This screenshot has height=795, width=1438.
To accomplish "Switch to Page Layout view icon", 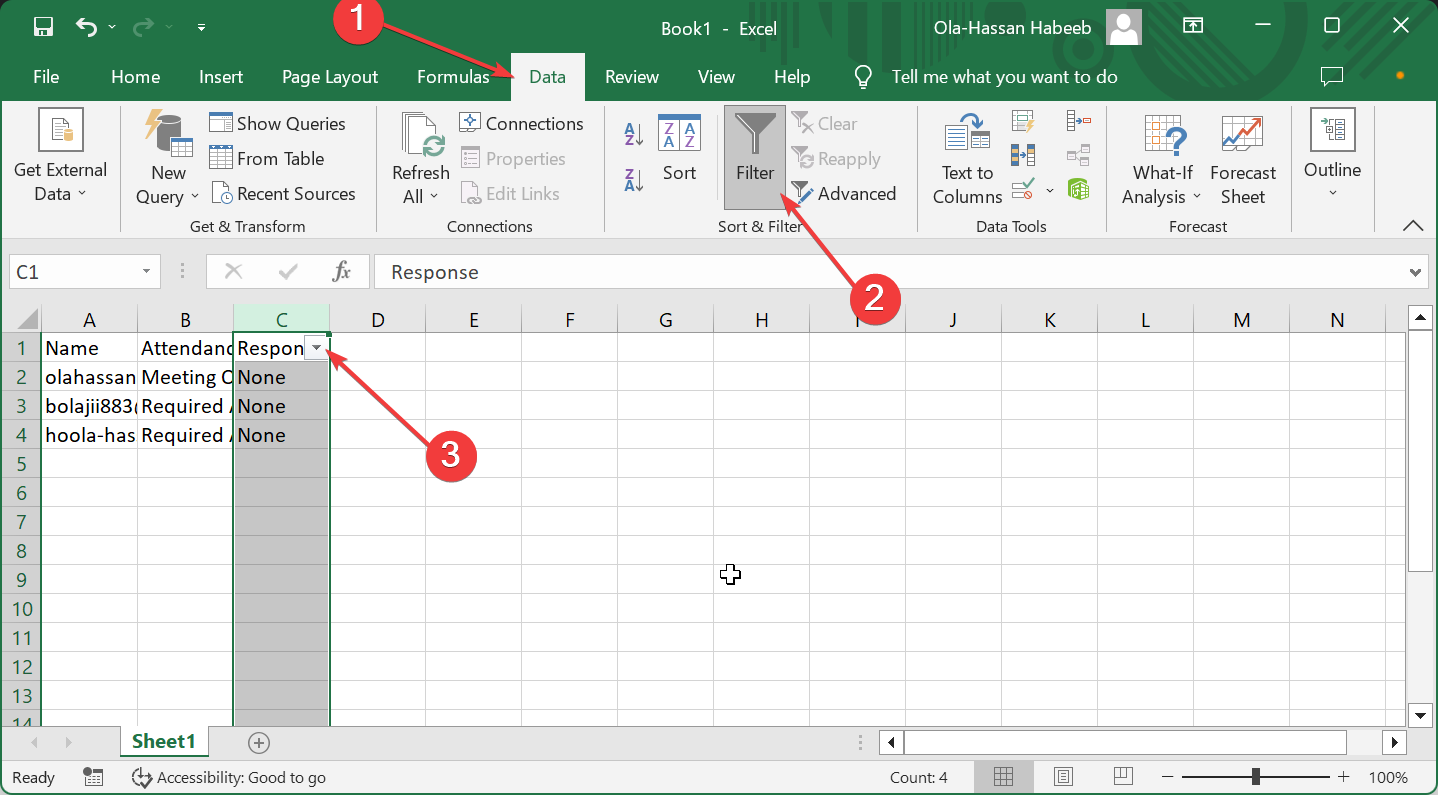I will (1063, 777).
